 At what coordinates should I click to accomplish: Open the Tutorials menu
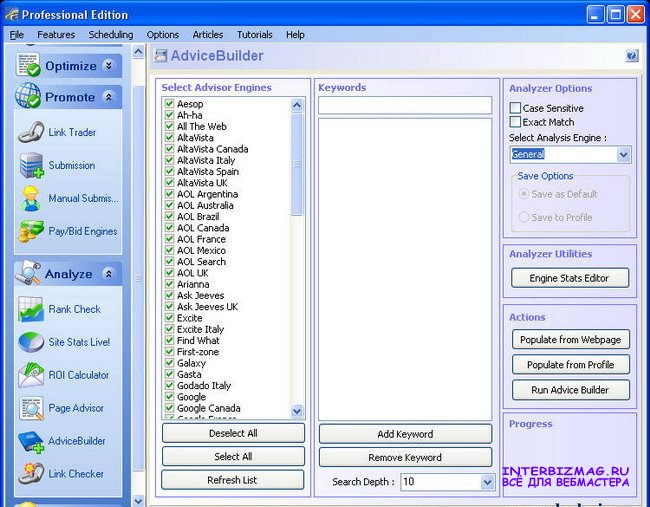pyautogui.click(x=255, y=35)
